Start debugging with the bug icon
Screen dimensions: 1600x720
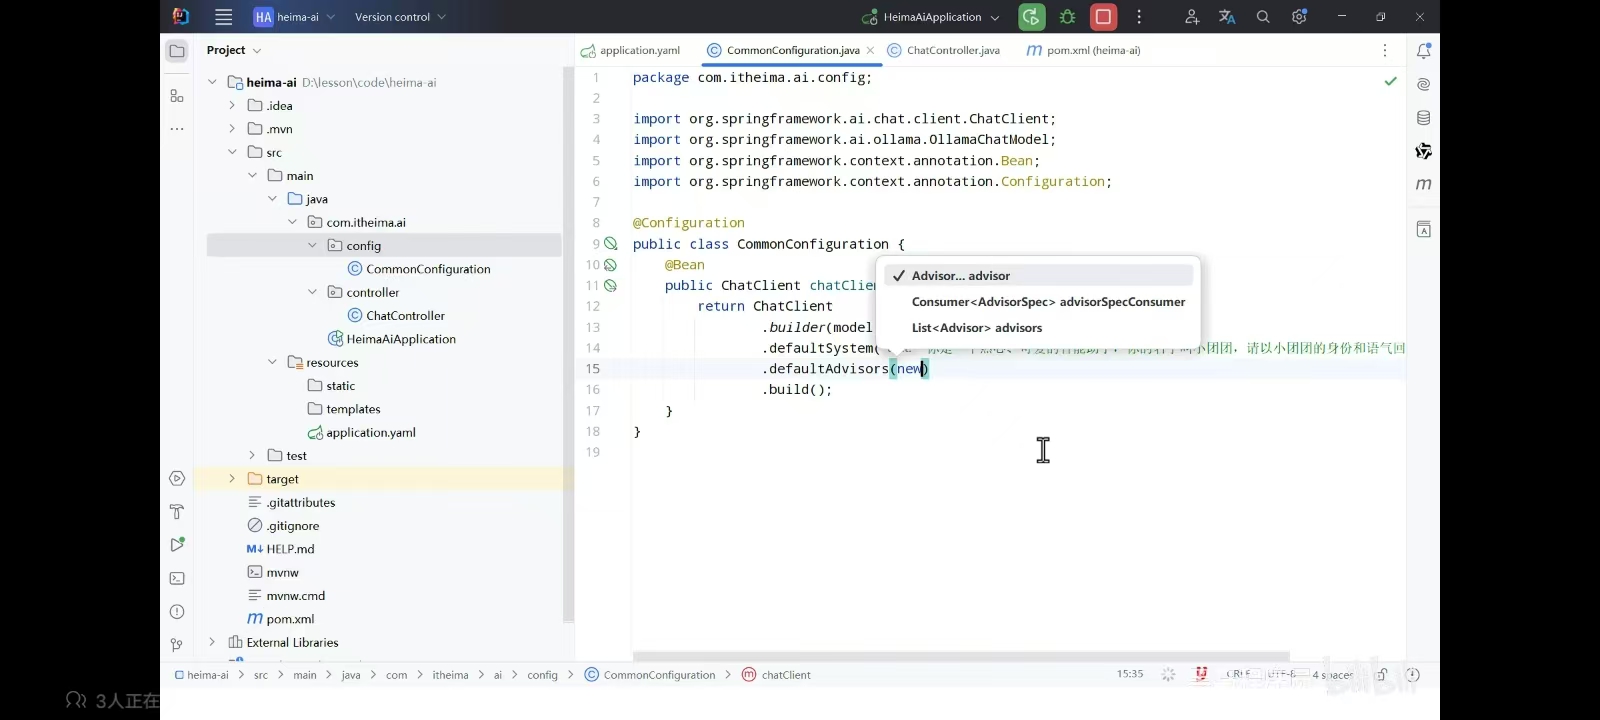(x=1067, y=17)
